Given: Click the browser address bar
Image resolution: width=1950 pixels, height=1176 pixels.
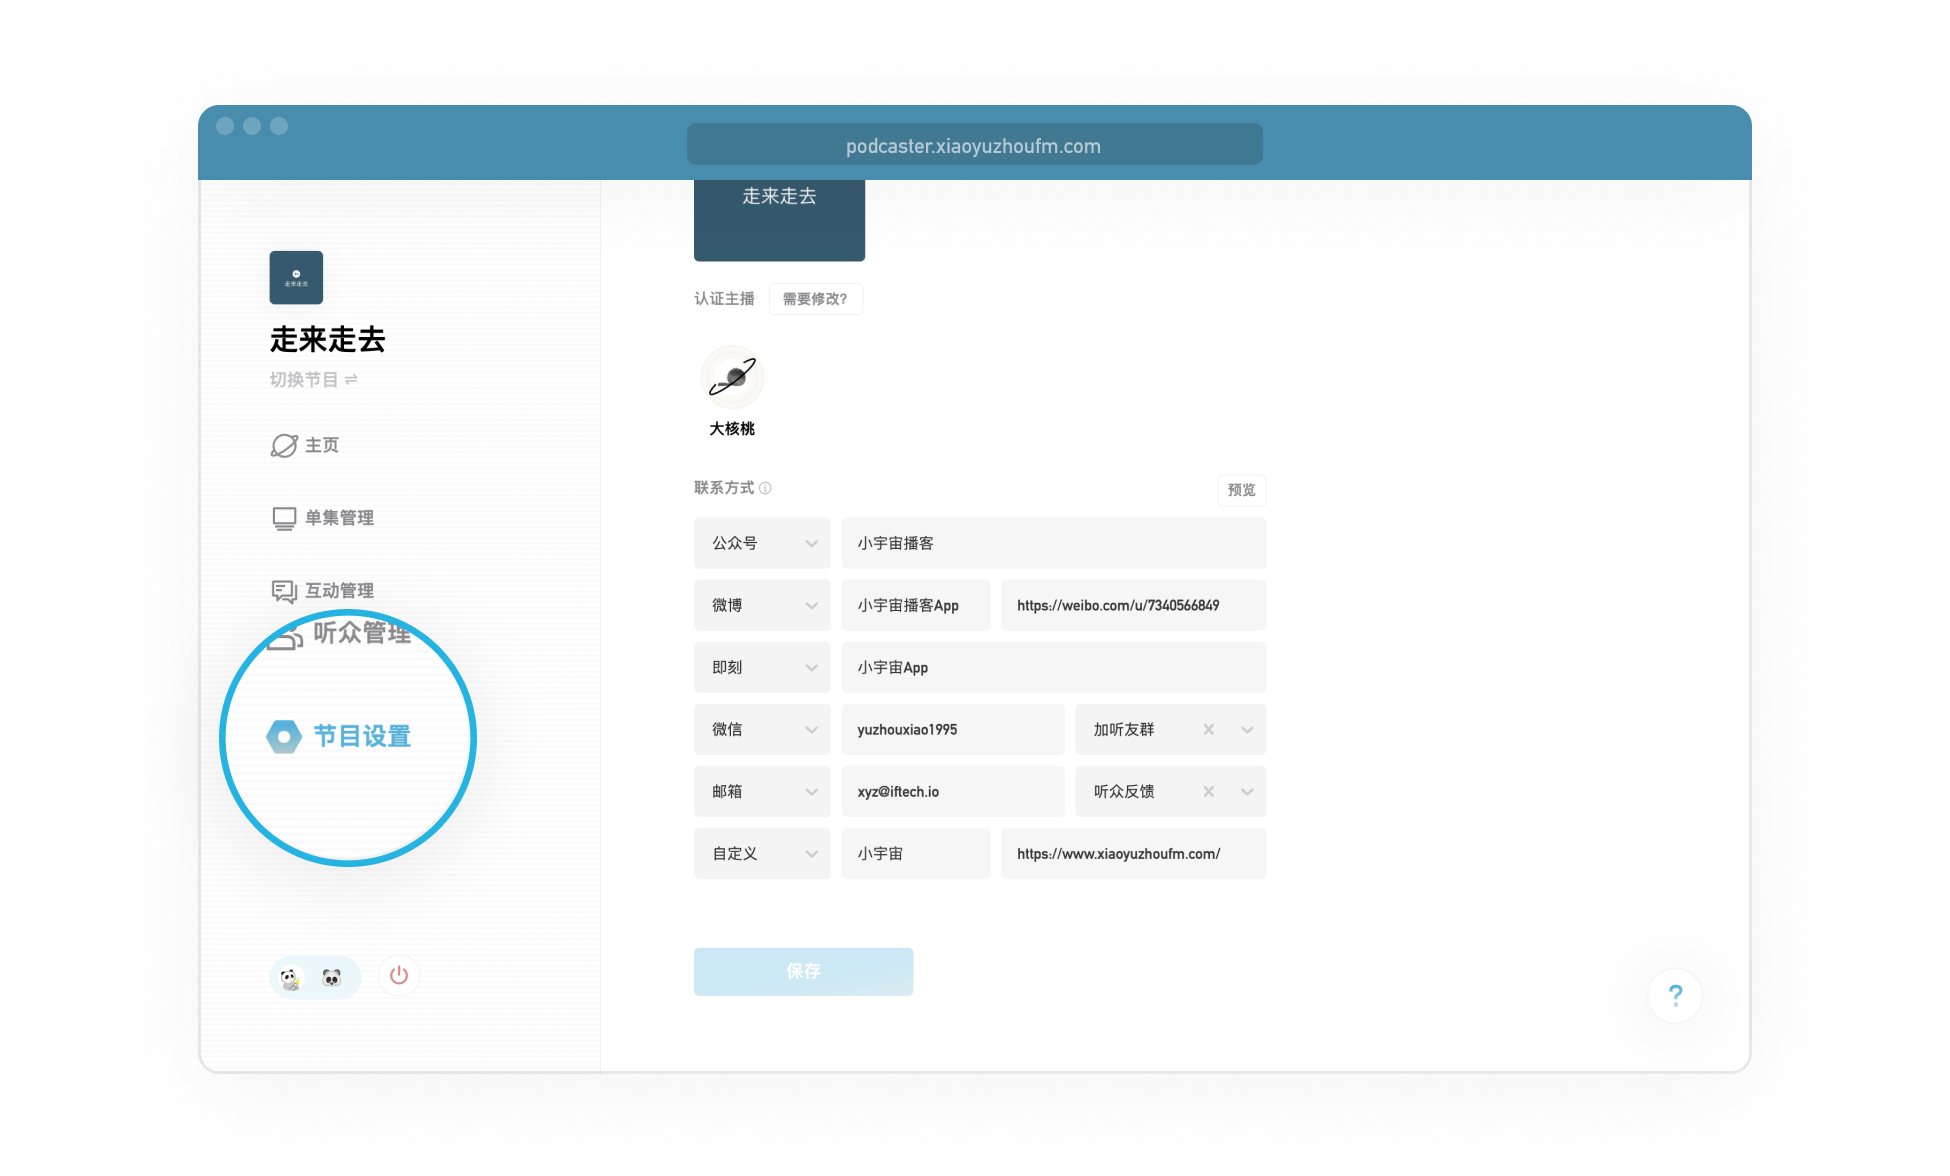Looking at the screenshot, I should pos(974,145).
